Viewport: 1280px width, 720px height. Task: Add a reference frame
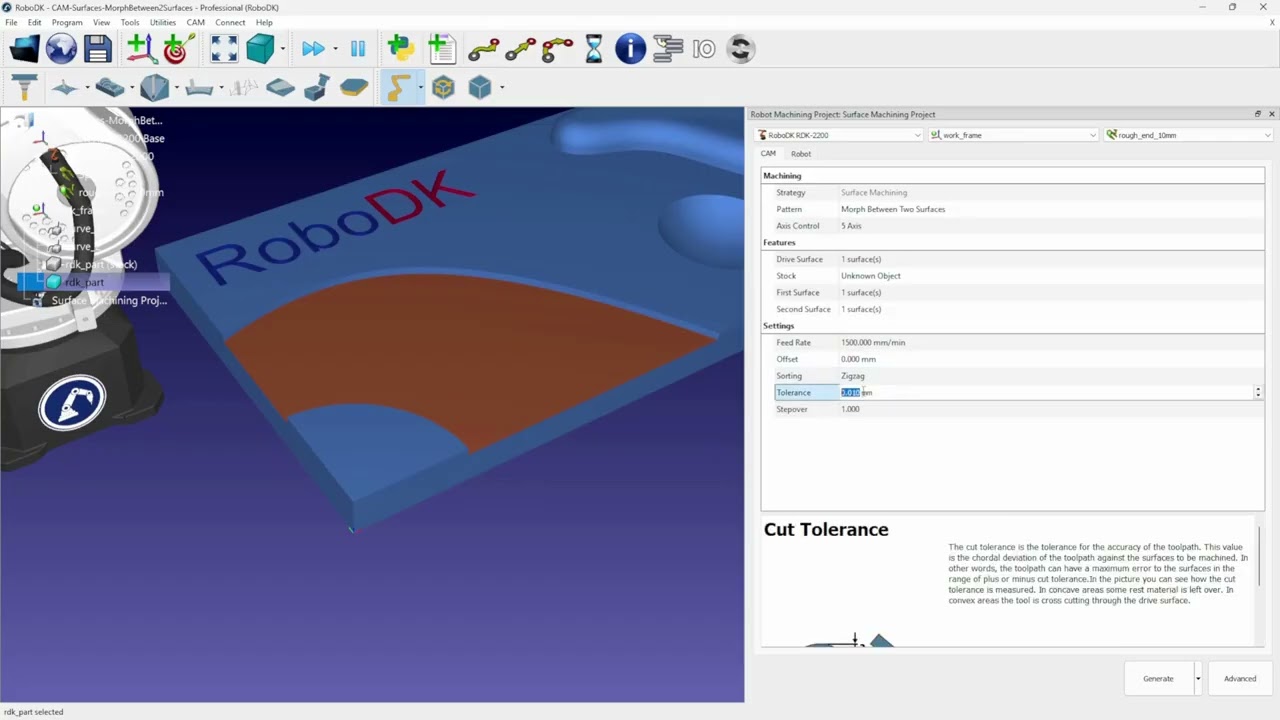pos(141,48)
